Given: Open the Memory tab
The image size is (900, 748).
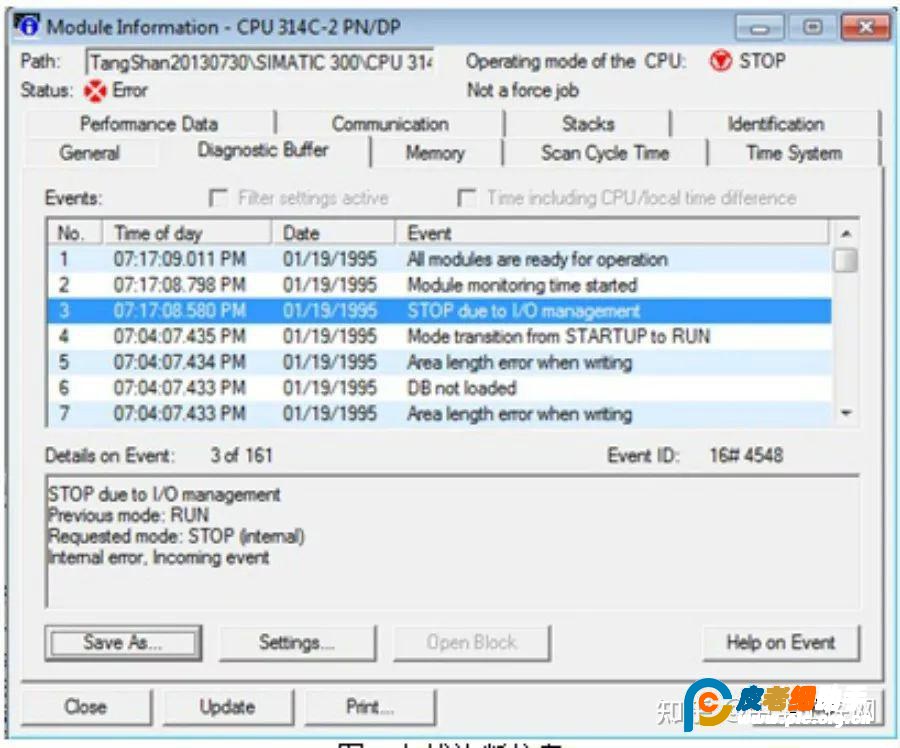Looking at the screenshot, I should (436, 153).
